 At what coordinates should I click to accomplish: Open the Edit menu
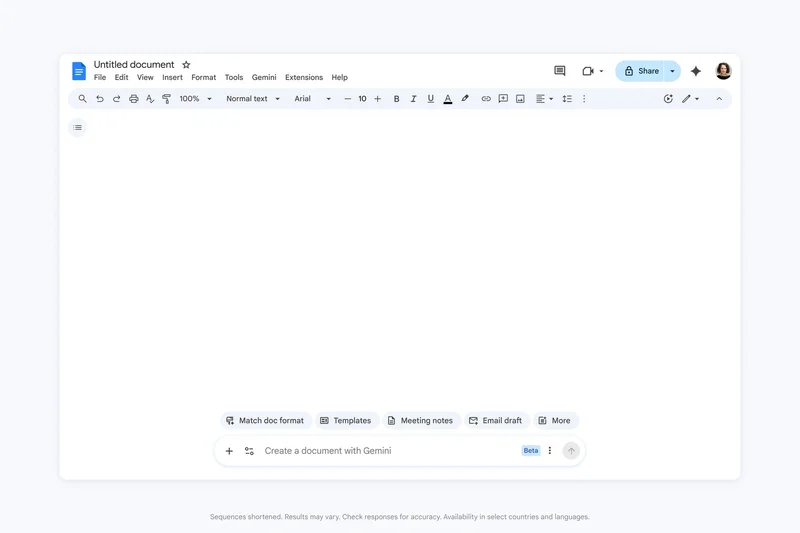[x=121, y=78]
